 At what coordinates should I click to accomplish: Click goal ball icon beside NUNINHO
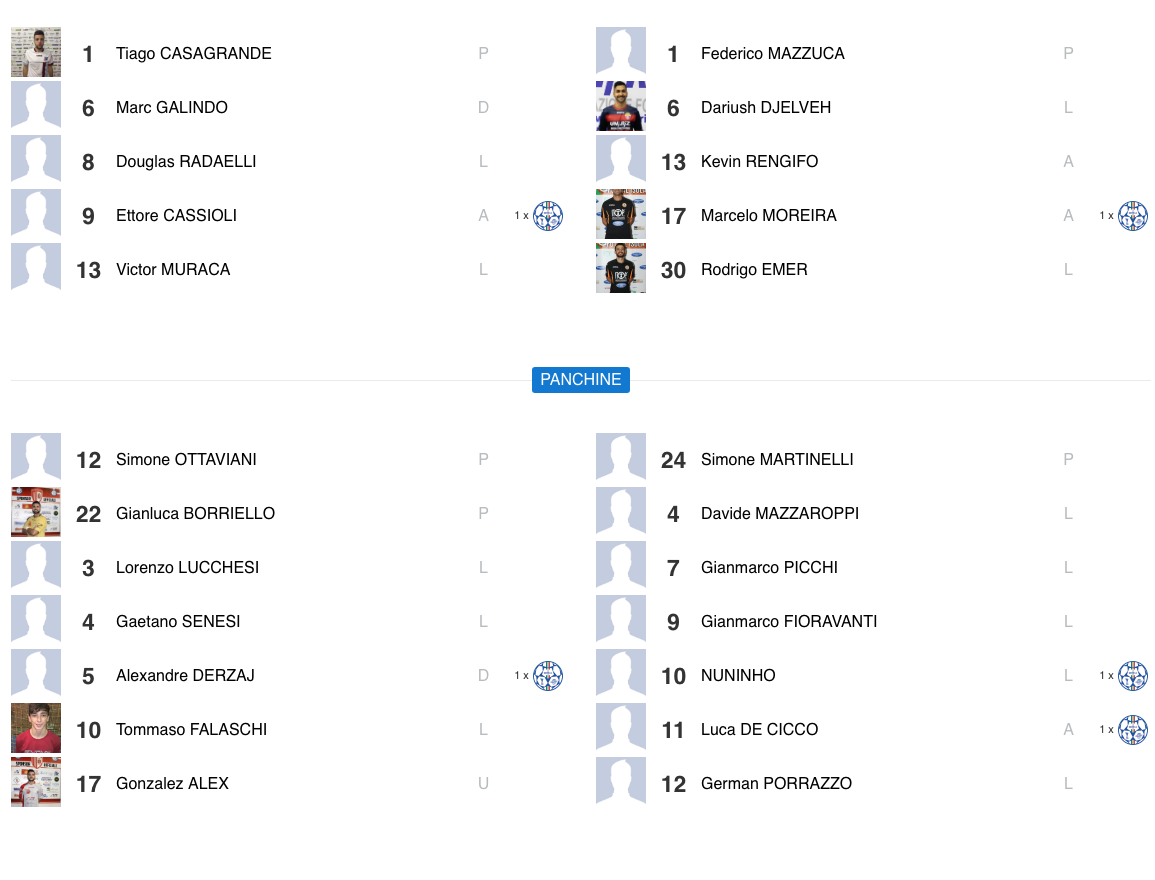[1133, 676]
